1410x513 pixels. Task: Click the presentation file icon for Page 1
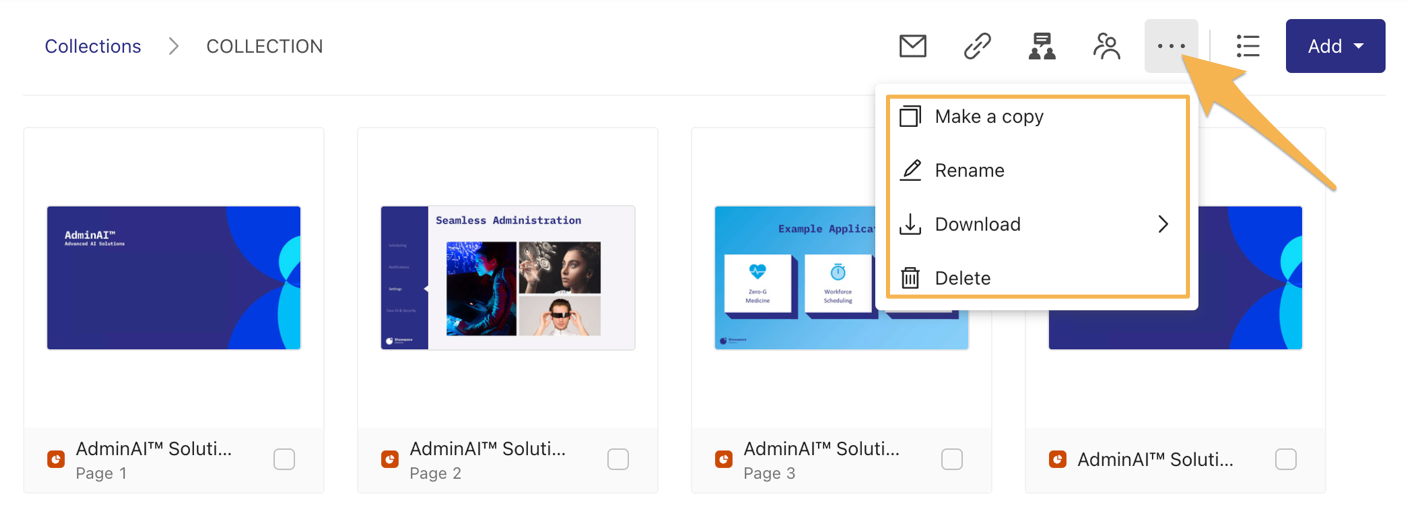pos(56,460)
